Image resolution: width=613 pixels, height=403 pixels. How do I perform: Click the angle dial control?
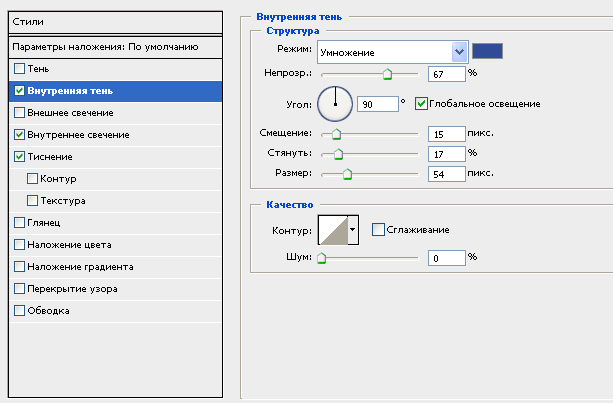[336, 102]
